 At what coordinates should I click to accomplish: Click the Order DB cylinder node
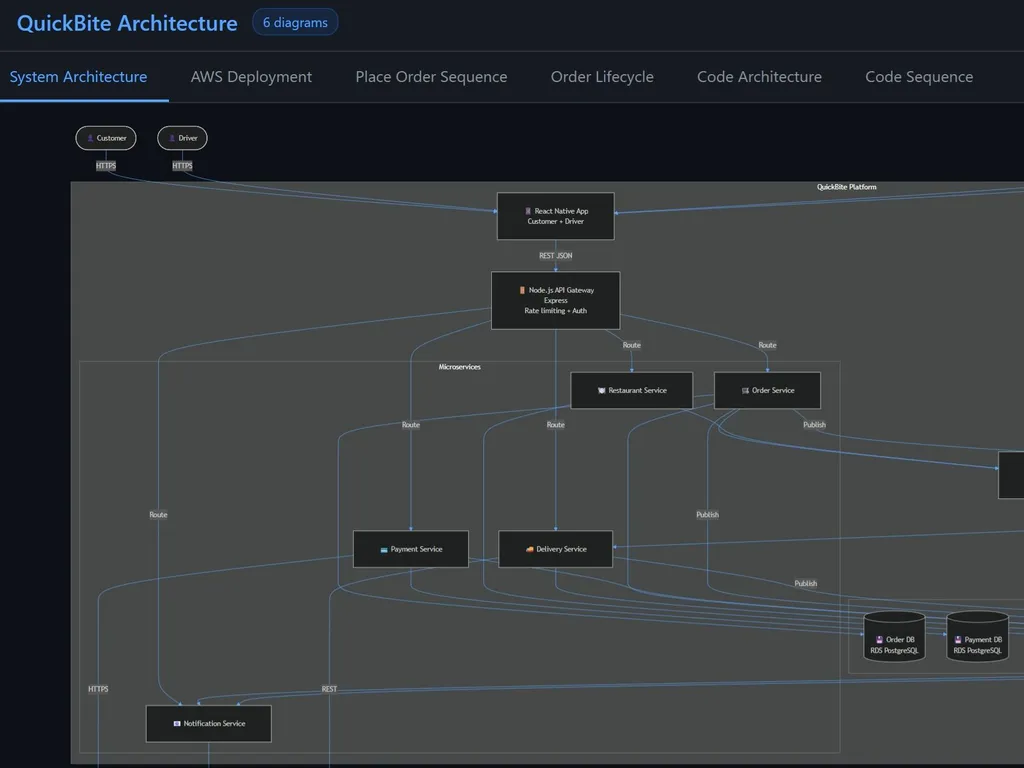[x=894, y=637]
